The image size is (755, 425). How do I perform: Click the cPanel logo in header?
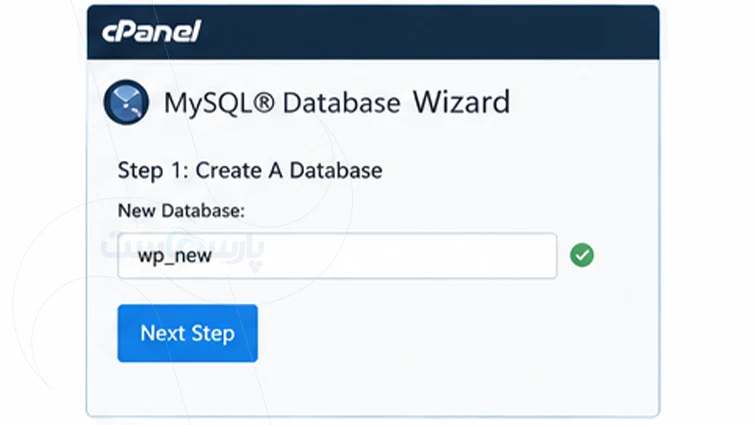[x=151, y=31]
